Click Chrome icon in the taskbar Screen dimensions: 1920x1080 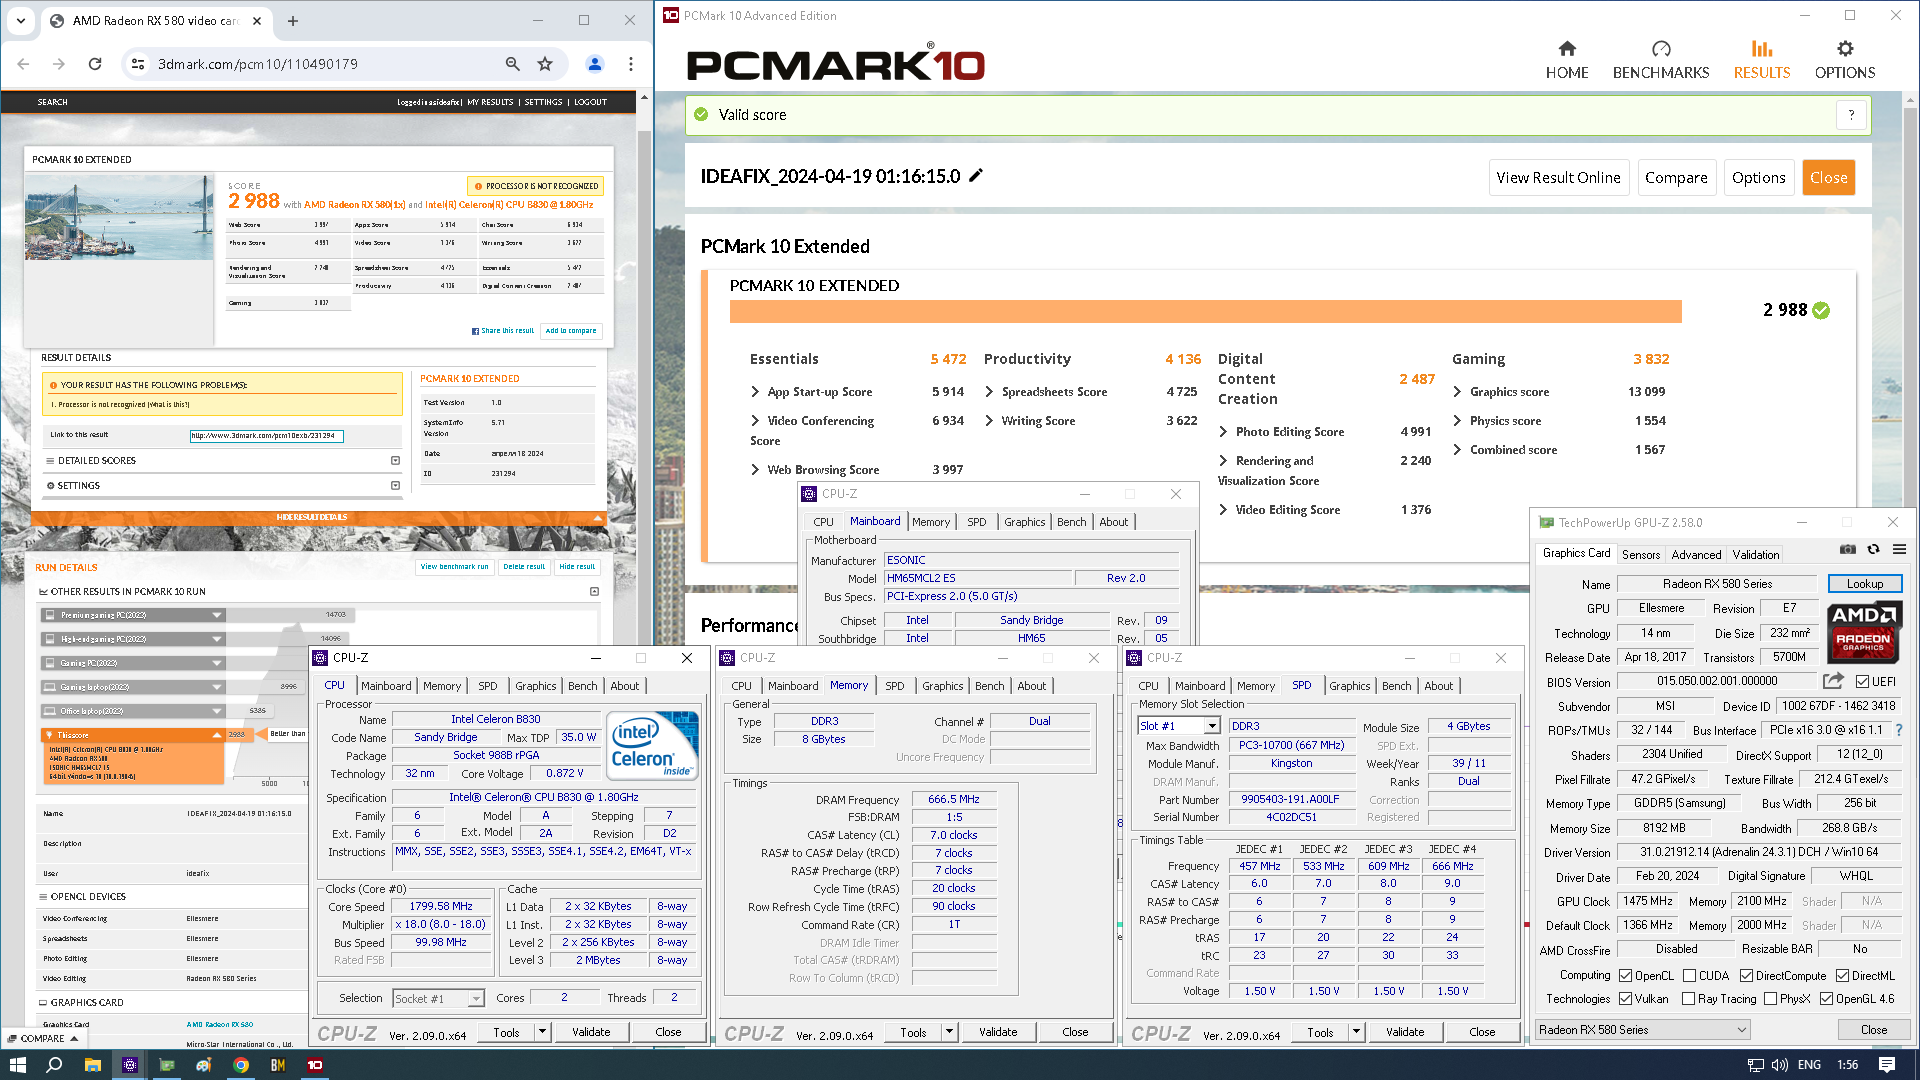241,1065
